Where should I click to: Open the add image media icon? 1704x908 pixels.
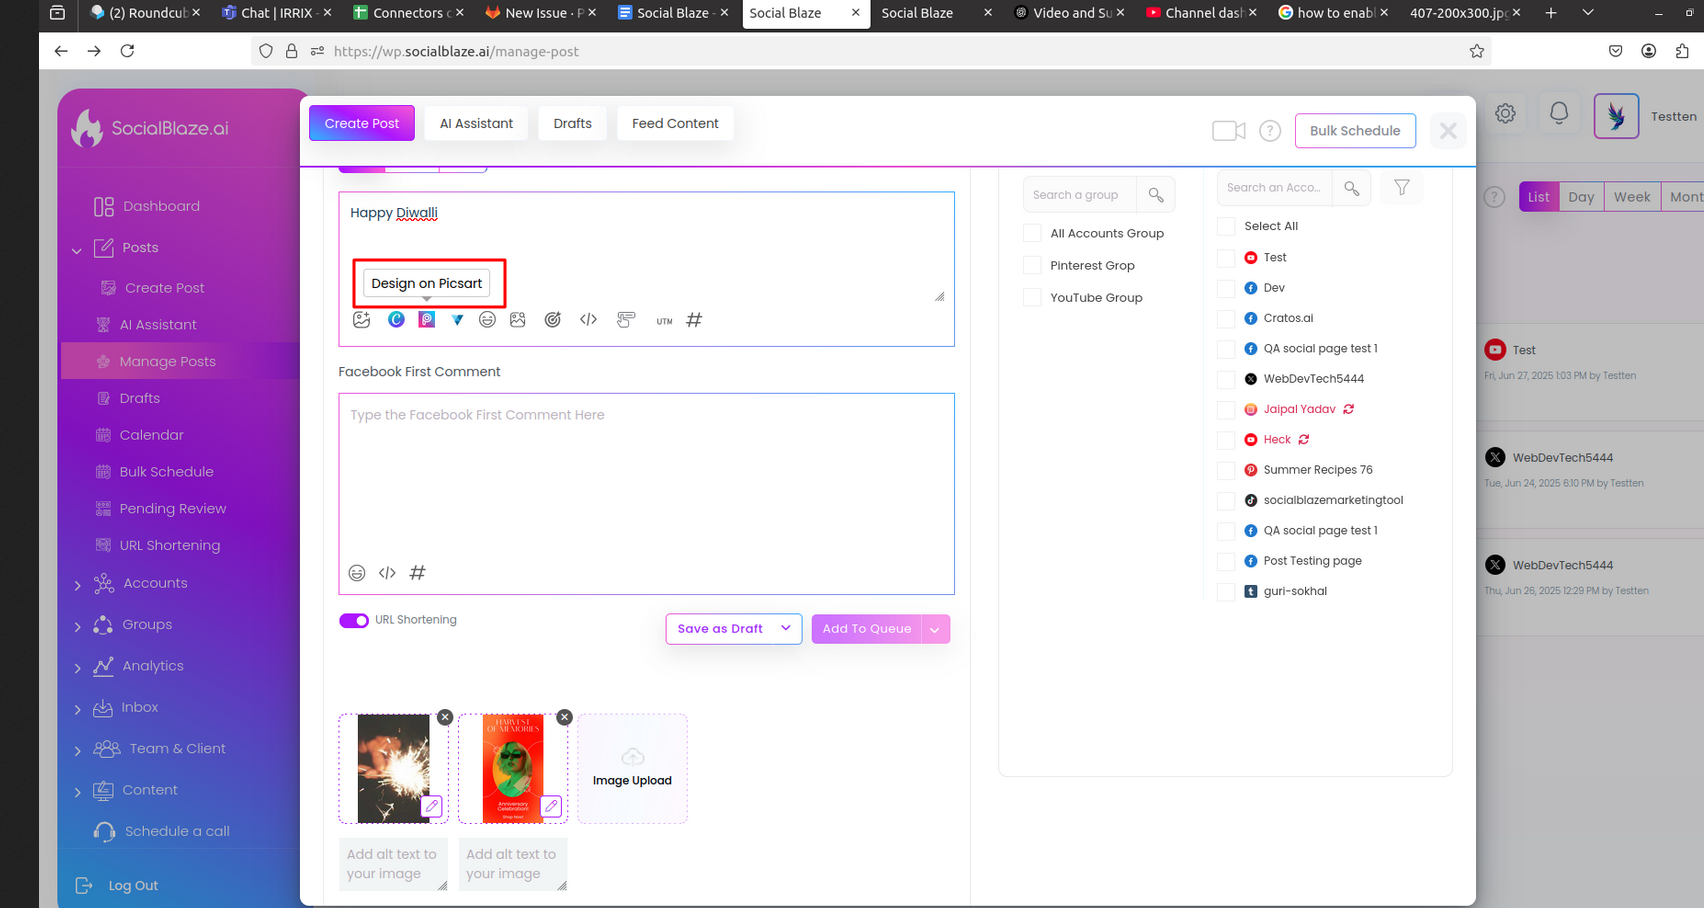click(x=362, y=320)
